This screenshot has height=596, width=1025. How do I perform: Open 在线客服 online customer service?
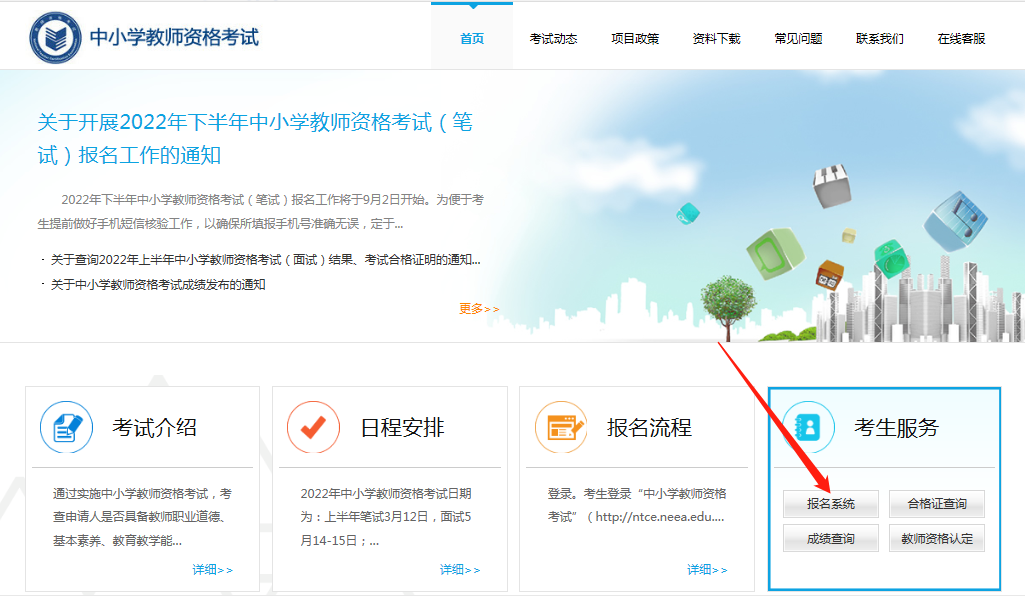pyautogui.click(x=958, y=35)
